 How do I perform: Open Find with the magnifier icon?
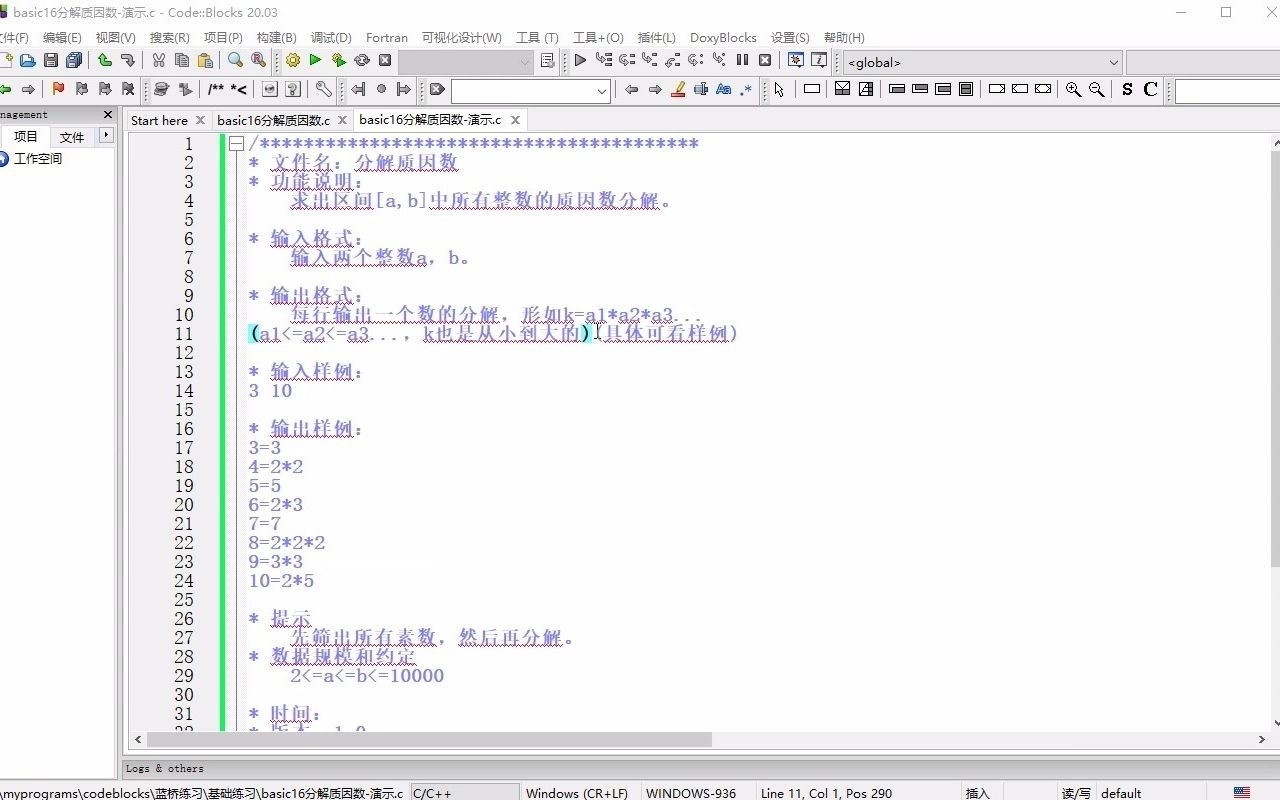click(x=235, y=60)
